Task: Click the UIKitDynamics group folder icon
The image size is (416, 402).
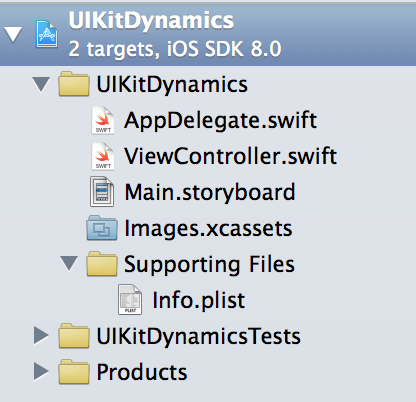Action: (x=74, y=84)
